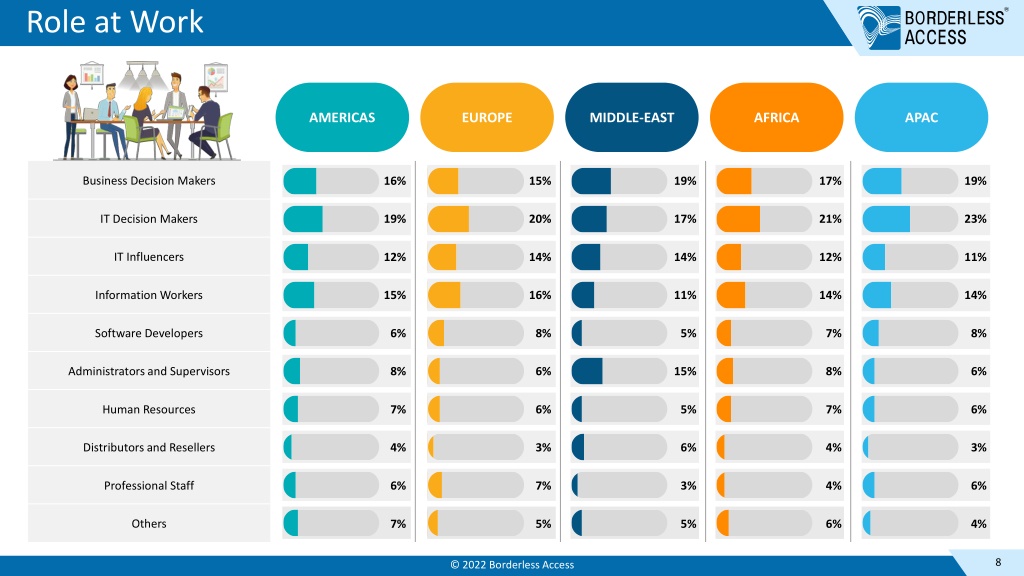The image size is (1024, 576).
Task: Select the AMERICAS region pill
Action: pos(342,118)
